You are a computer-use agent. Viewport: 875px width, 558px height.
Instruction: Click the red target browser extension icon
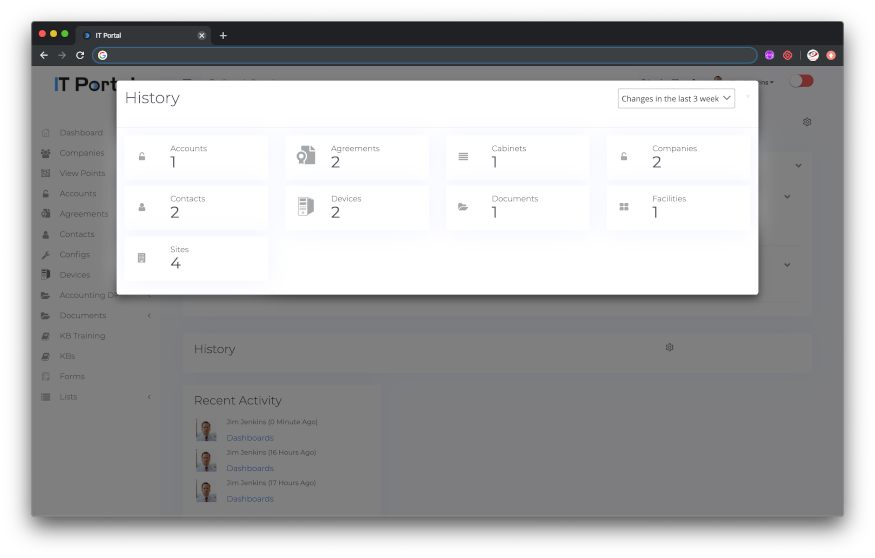point(787,55)
